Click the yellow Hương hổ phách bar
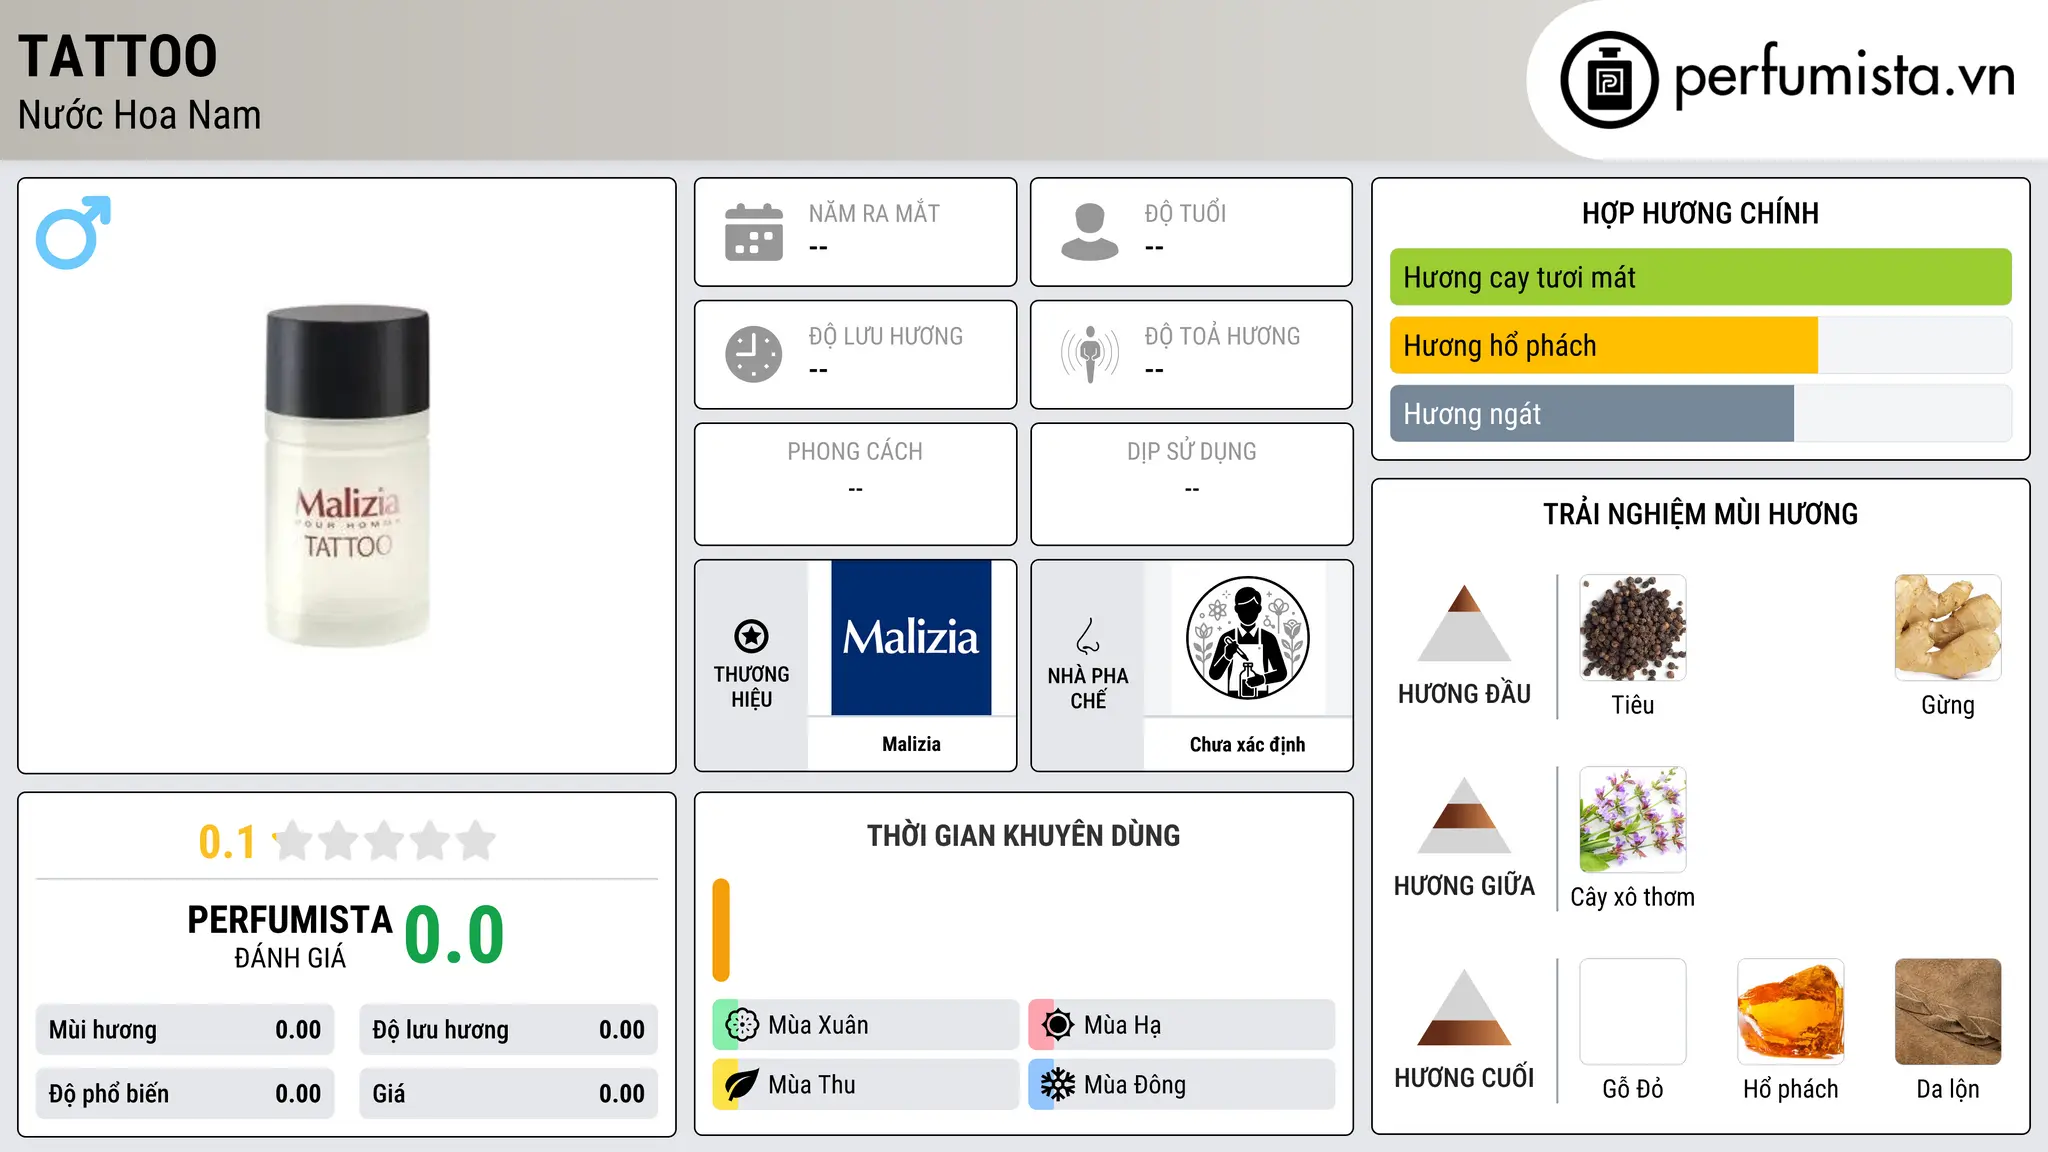Image resolution: width=2048 pixels, height=1152 pixels. tap(1604, 345)
